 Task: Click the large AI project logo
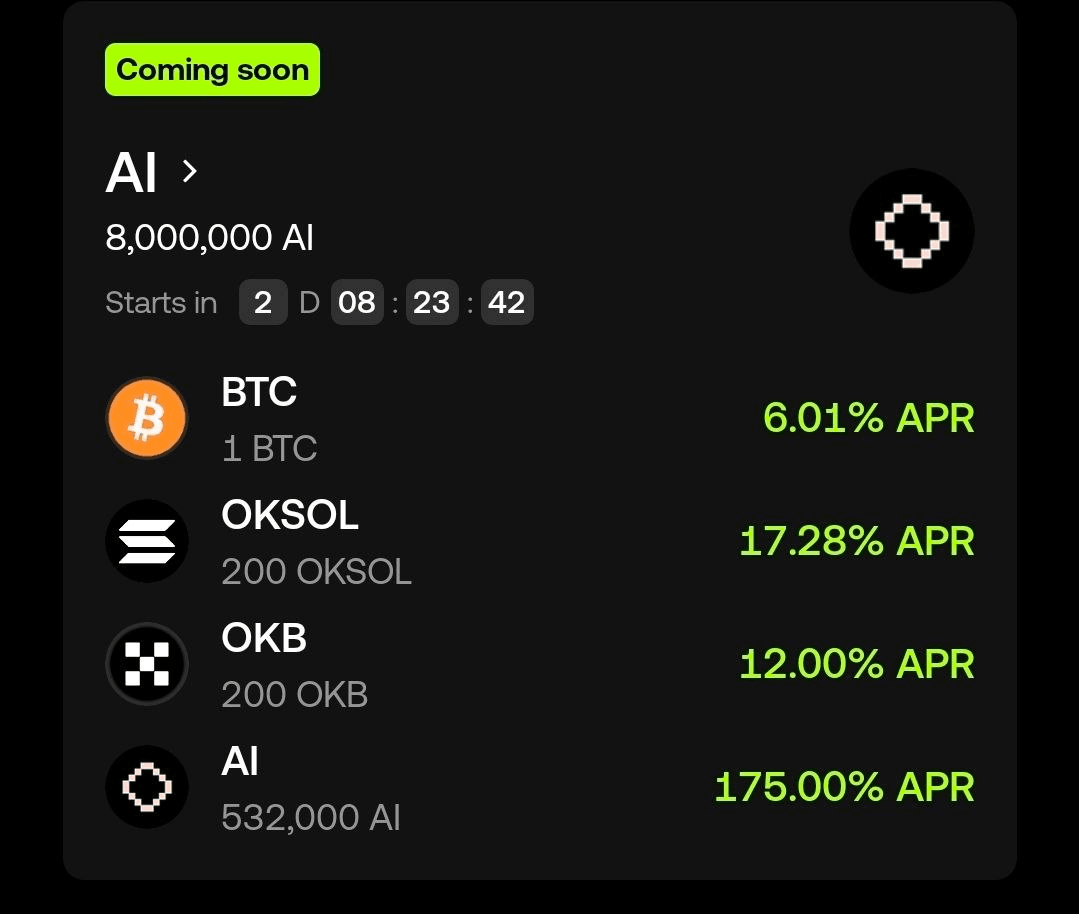(x=912, y=231)
